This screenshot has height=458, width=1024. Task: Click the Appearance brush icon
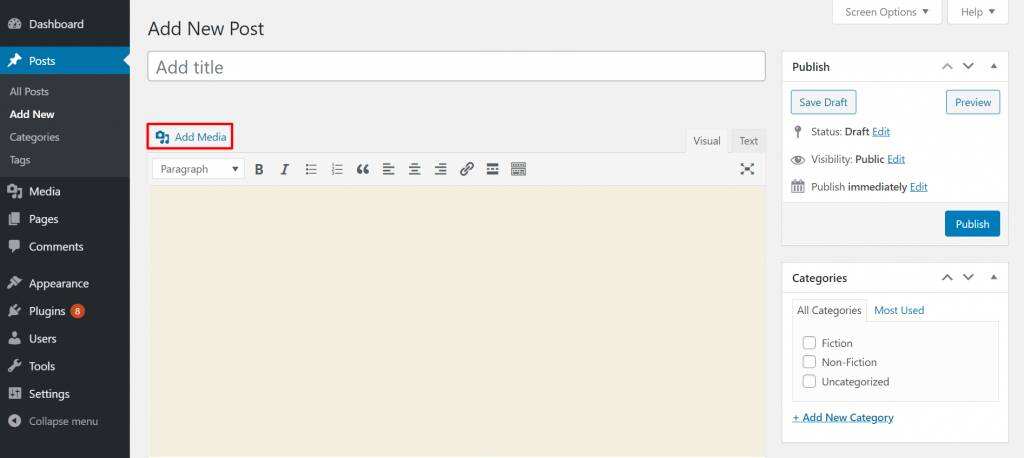[14, 284]
